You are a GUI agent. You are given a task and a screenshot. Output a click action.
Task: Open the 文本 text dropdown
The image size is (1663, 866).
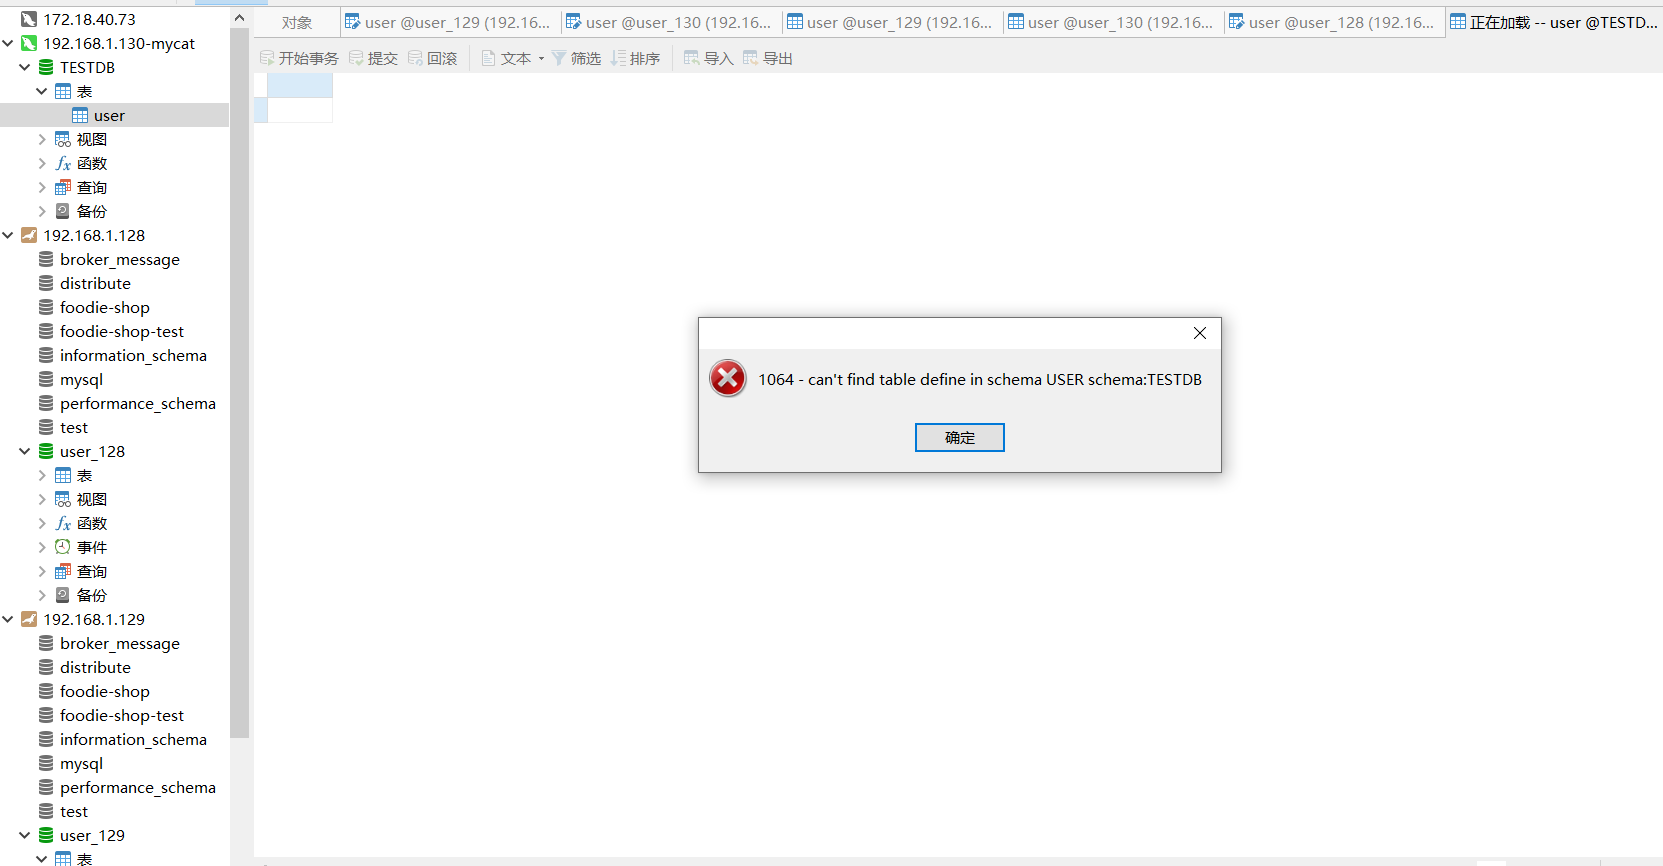pyautogui.click(x=513, y=58)
